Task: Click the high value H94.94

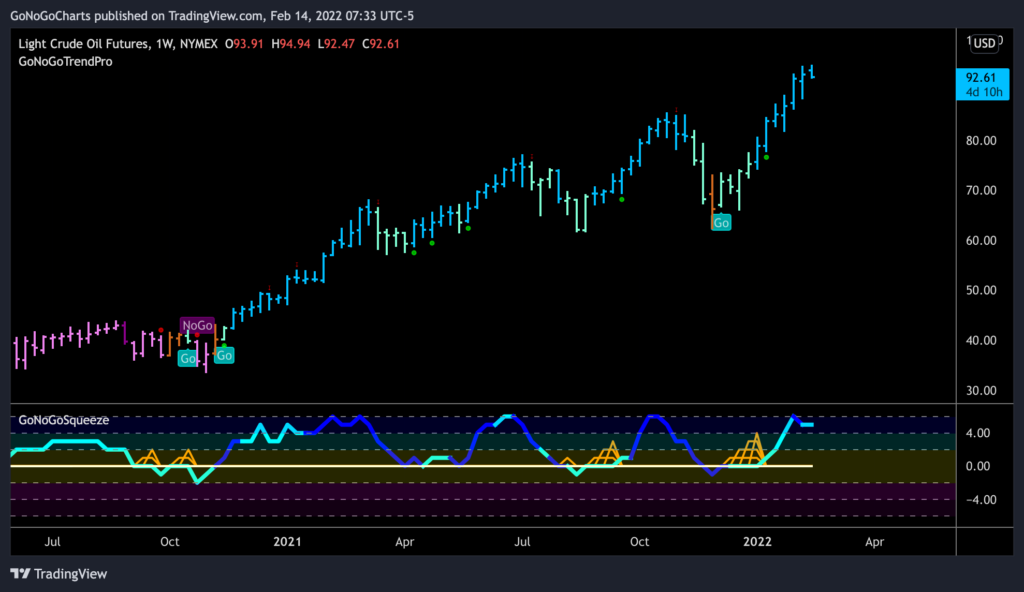Action: pyautogui.click(x=291, y=44)
